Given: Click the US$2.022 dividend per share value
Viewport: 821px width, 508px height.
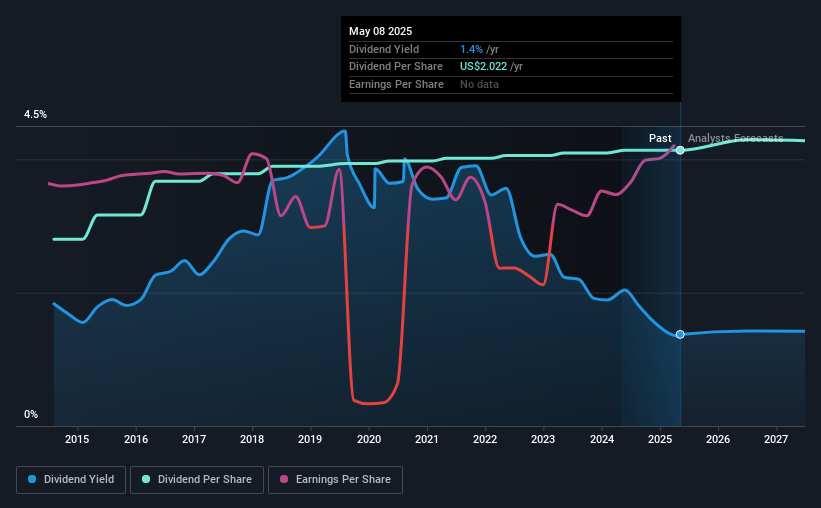Looking at the screenshot, I should coord(483,67).
